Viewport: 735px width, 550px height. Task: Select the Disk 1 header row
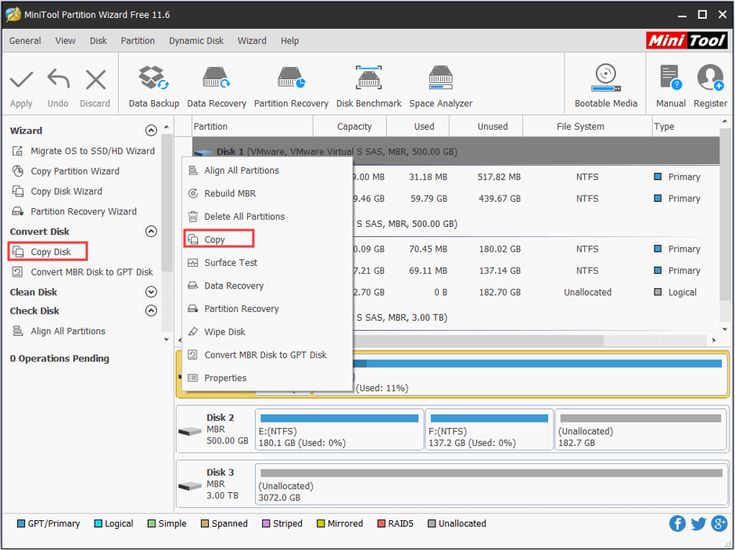[456, 151]
